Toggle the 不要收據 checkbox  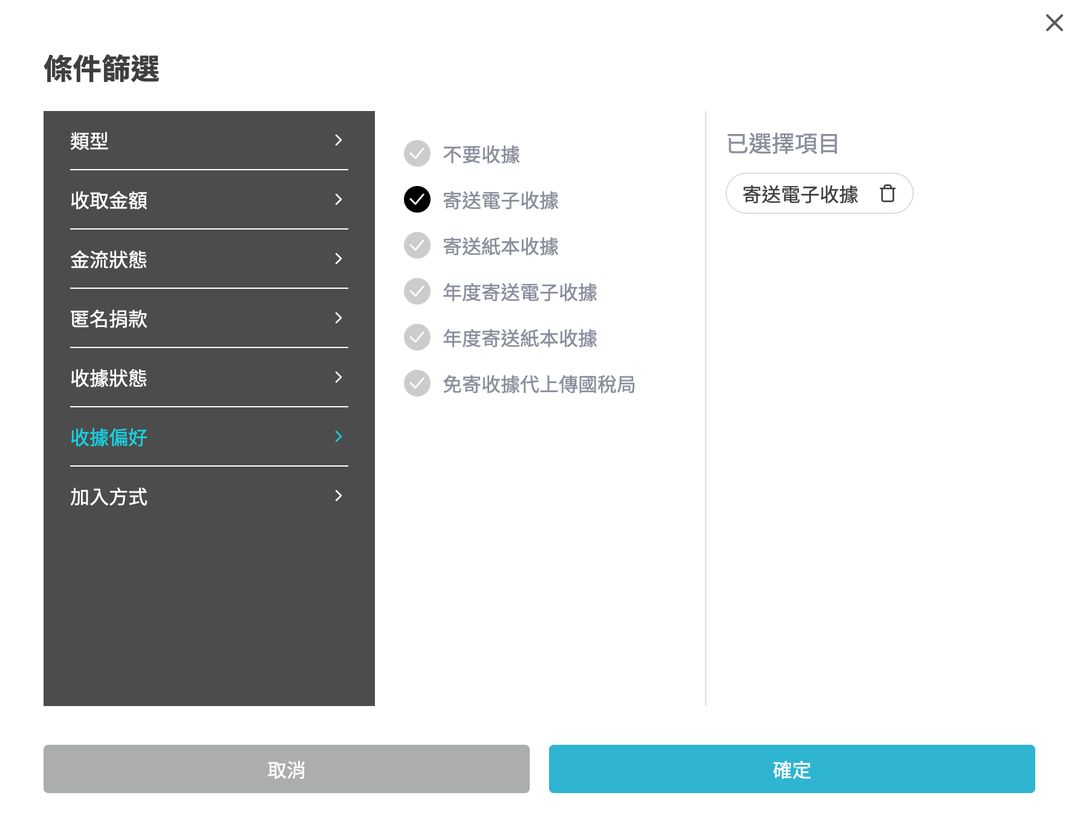(x=417, y=154)
